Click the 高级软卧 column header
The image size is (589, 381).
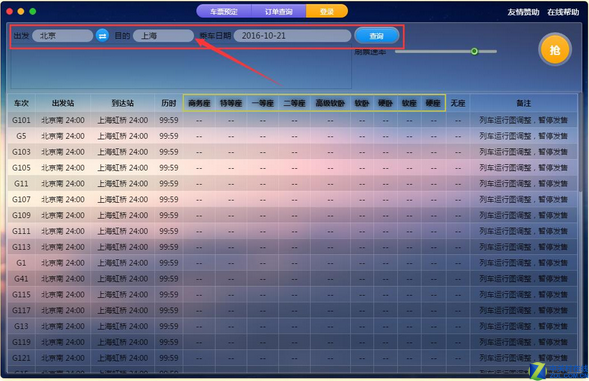(330, 103)
